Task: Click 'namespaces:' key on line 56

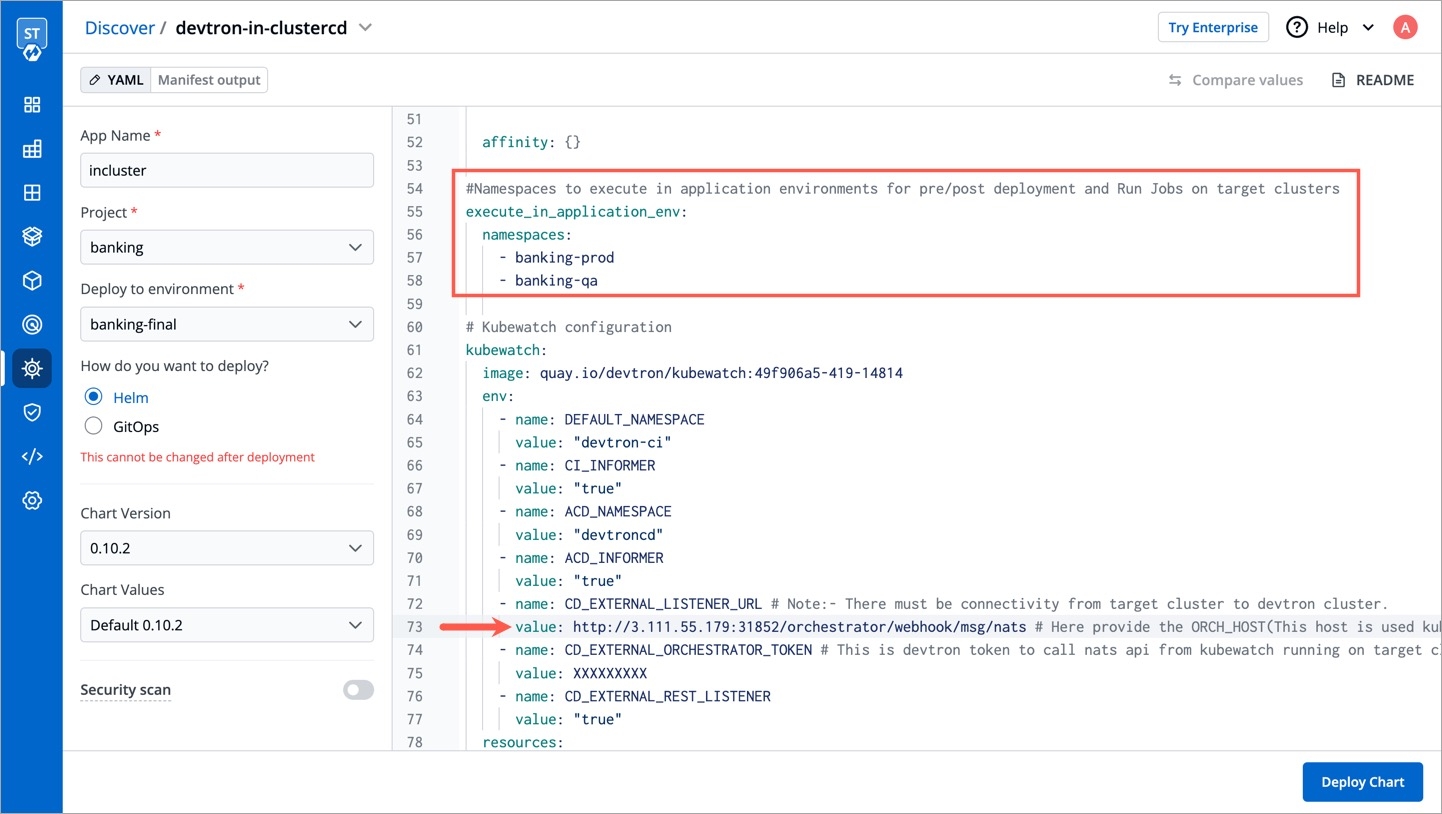Action: pyautogui.click(x=527, y=234)
